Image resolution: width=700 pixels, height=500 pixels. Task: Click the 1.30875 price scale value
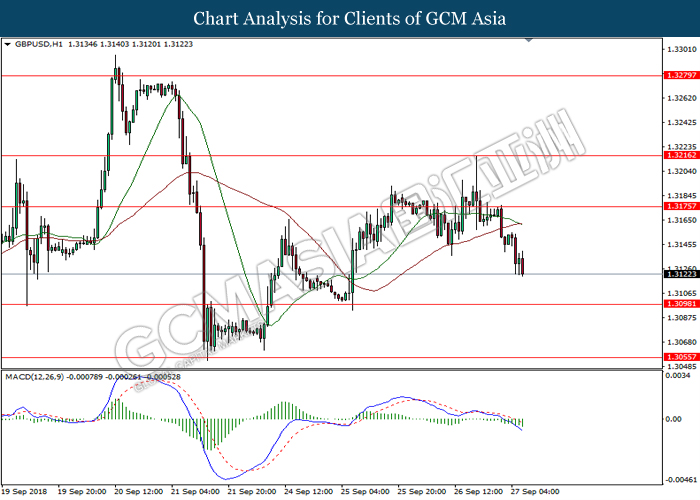(682, 318)
